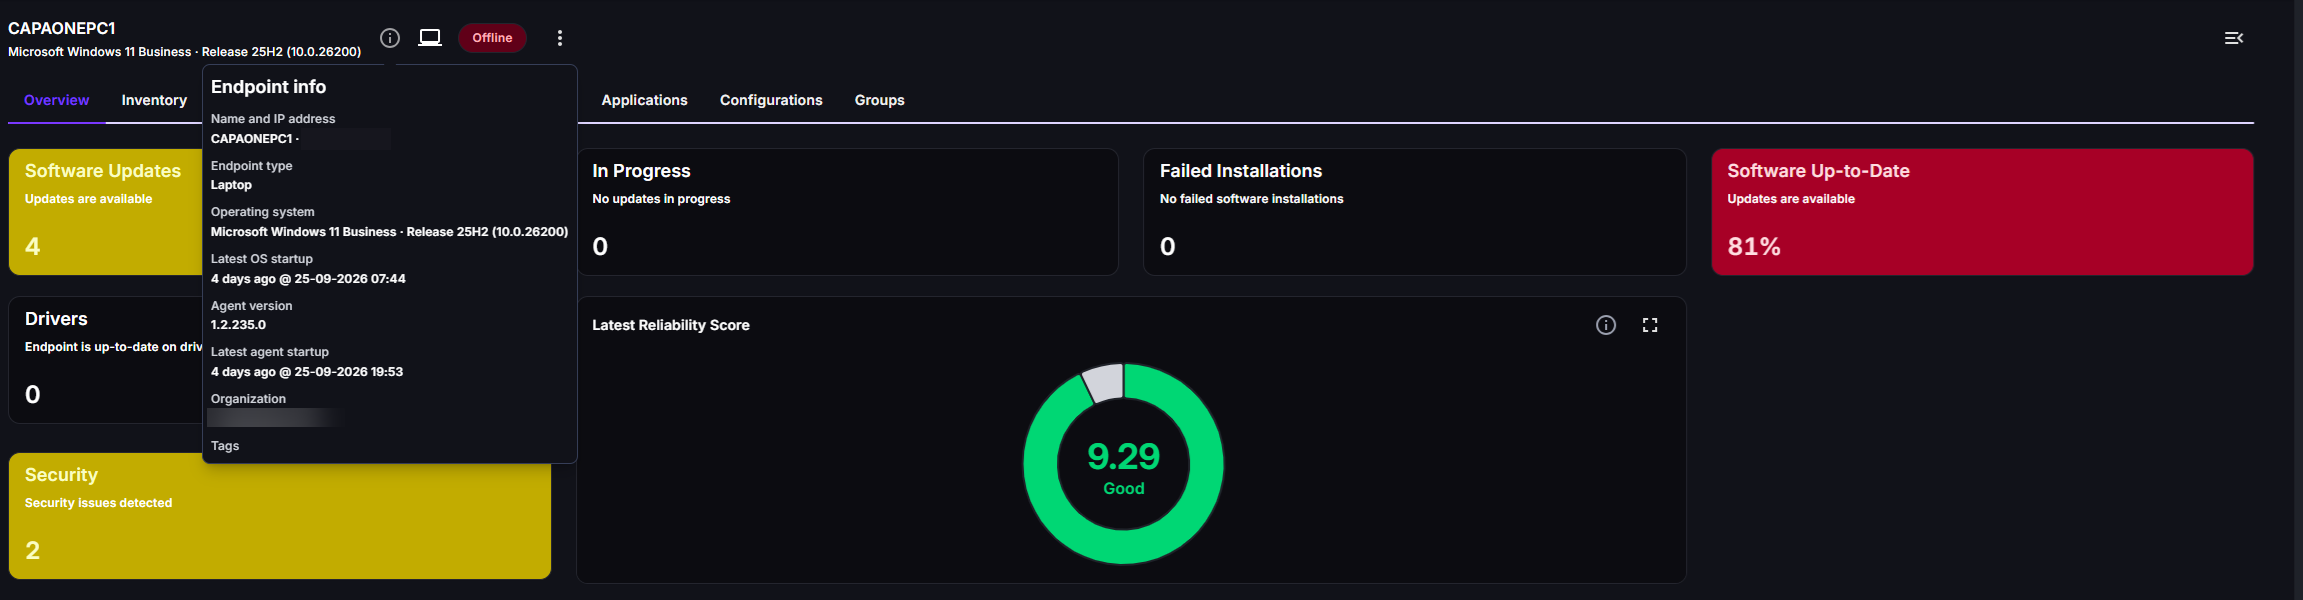Click the Latest OS startup timestamp

click(x=308, y=279)
